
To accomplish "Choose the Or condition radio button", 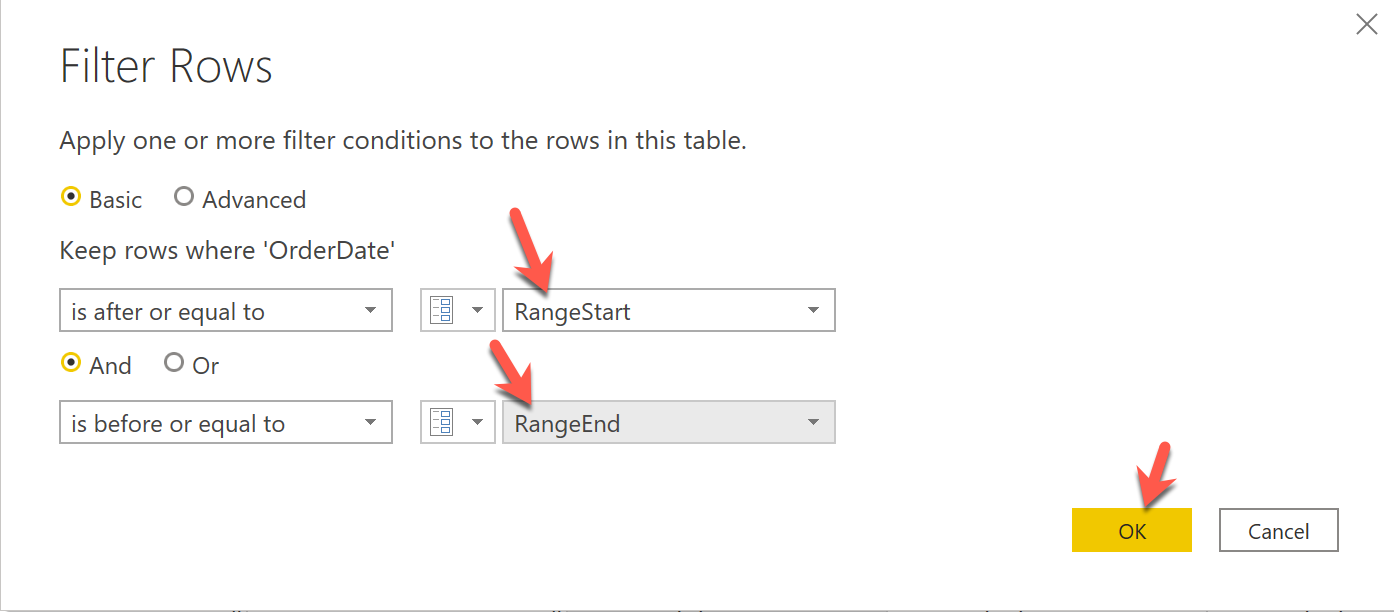I will [x=174, y=364].
